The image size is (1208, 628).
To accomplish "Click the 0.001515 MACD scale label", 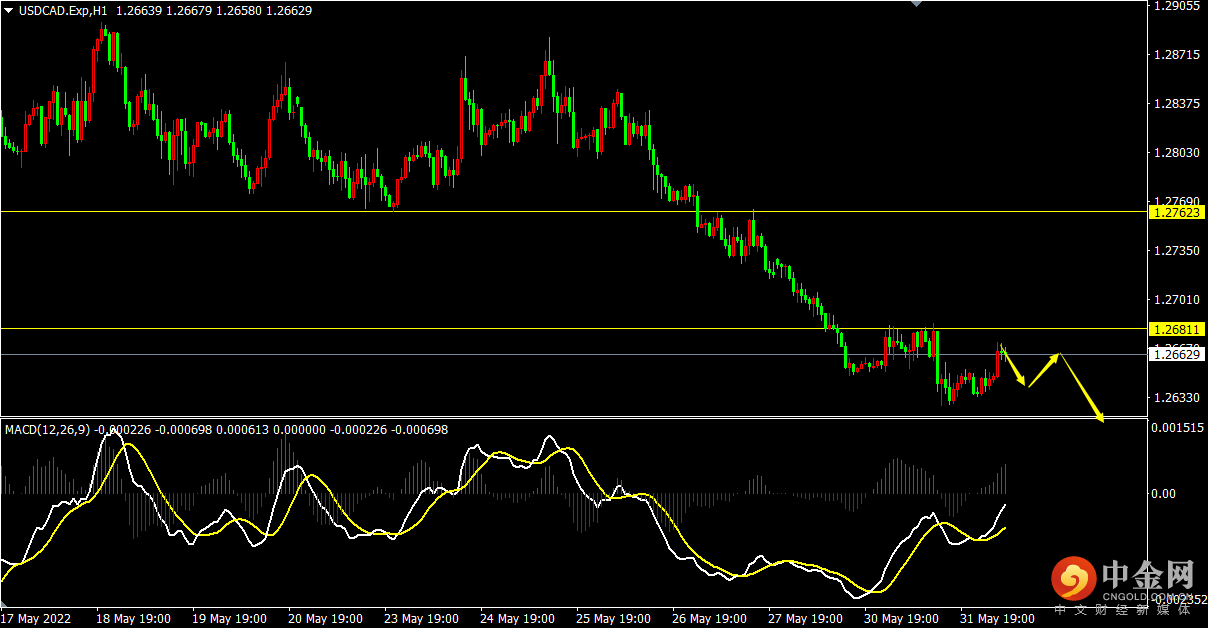I will (x=1178, y=428).
